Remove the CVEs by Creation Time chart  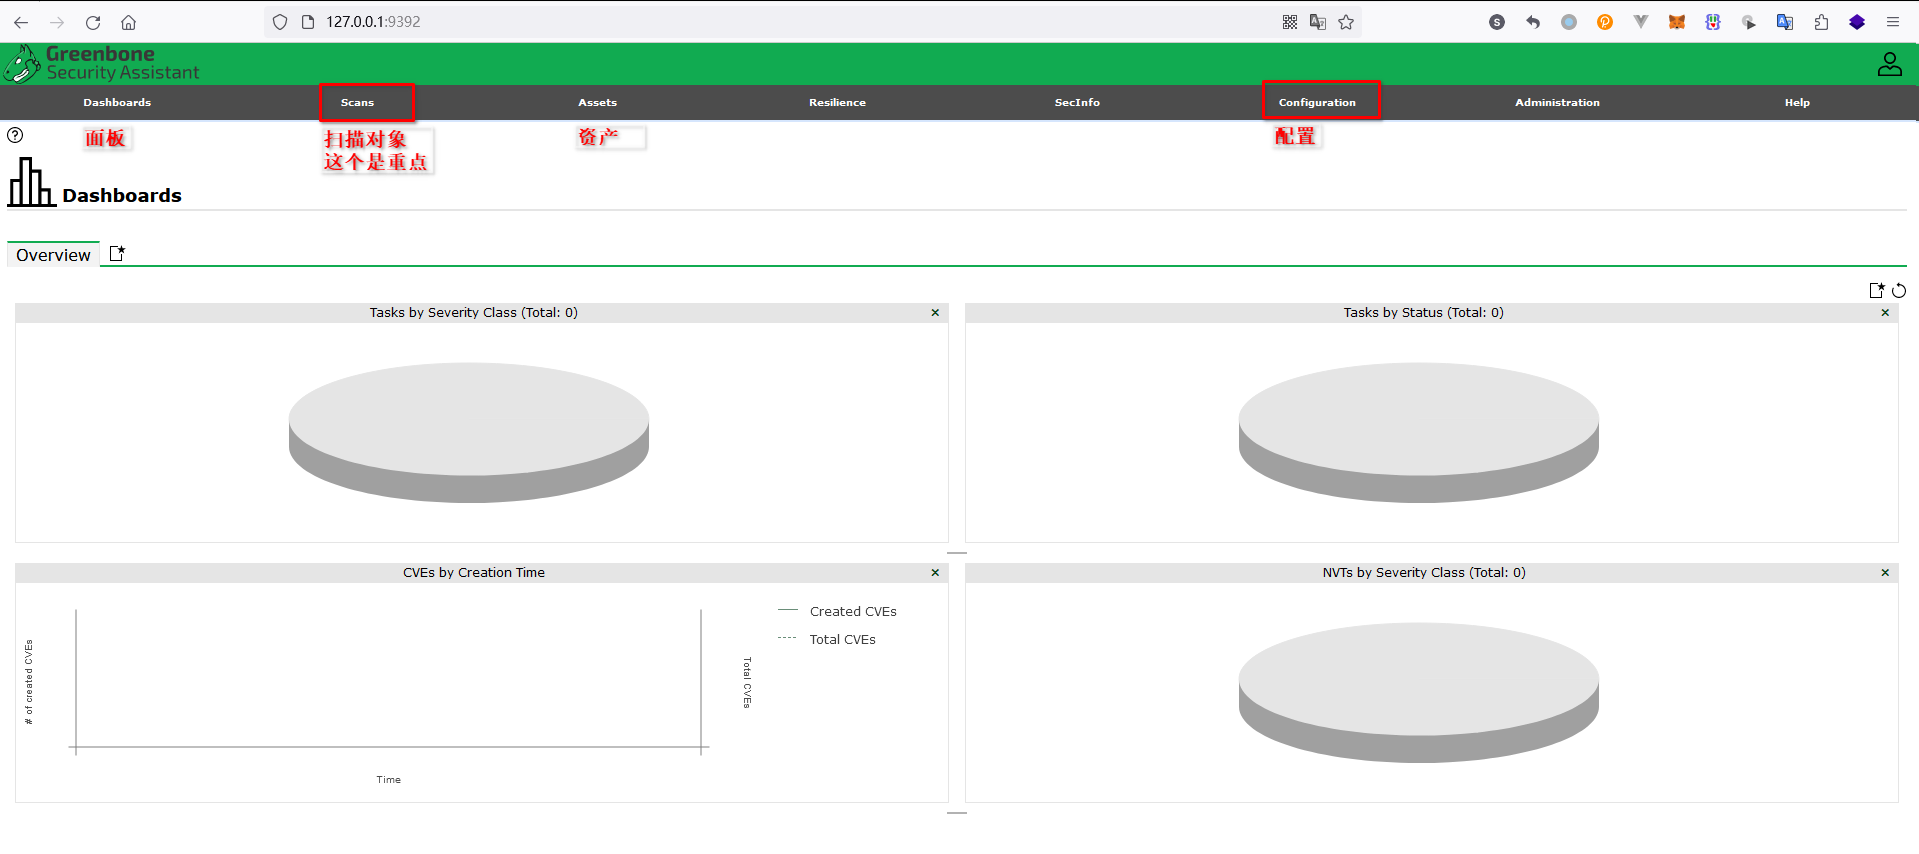coord(935,573)
